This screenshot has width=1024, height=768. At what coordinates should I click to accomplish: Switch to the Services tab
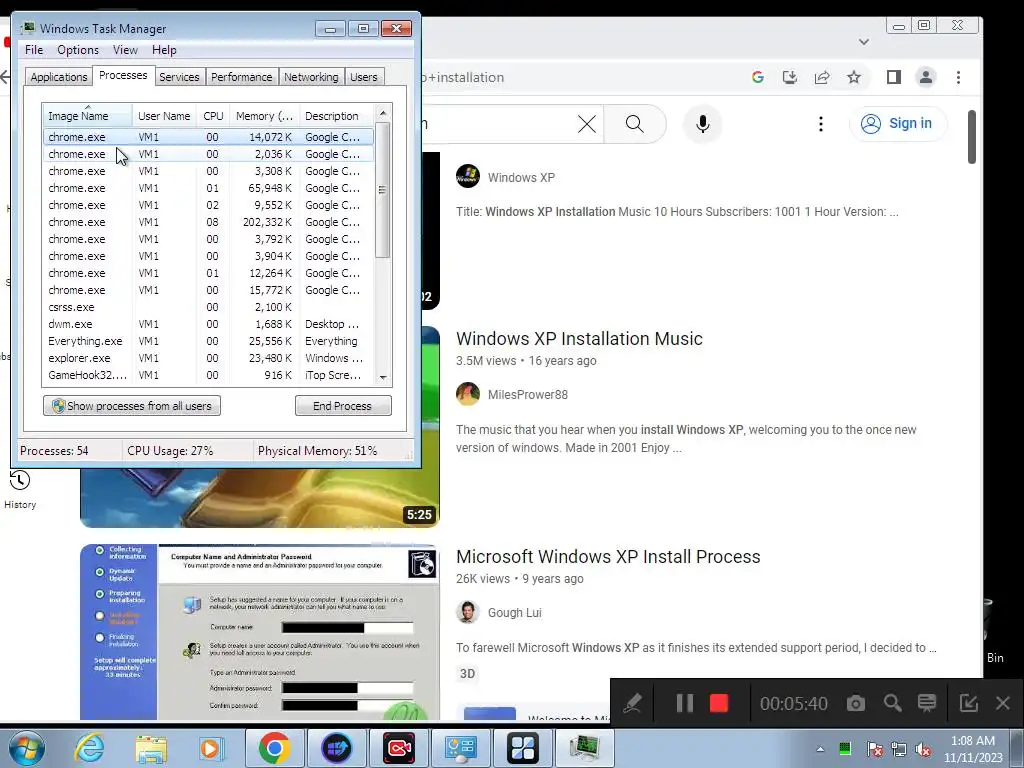179,77
